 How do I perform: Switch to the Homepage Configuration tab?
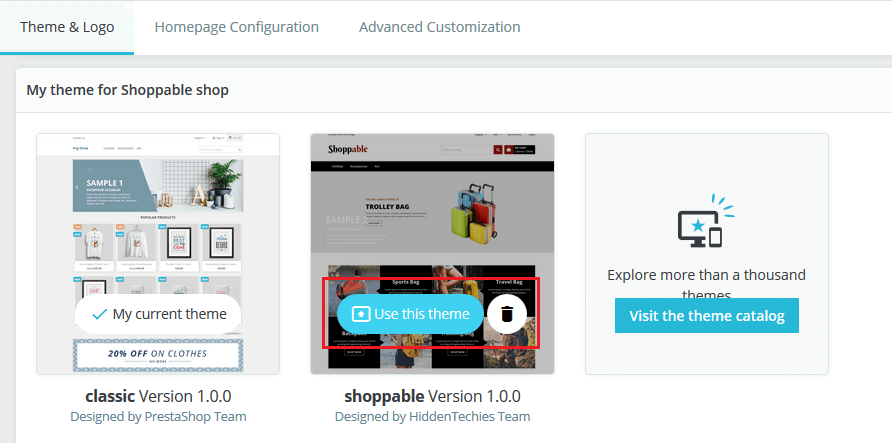[237, 27]
